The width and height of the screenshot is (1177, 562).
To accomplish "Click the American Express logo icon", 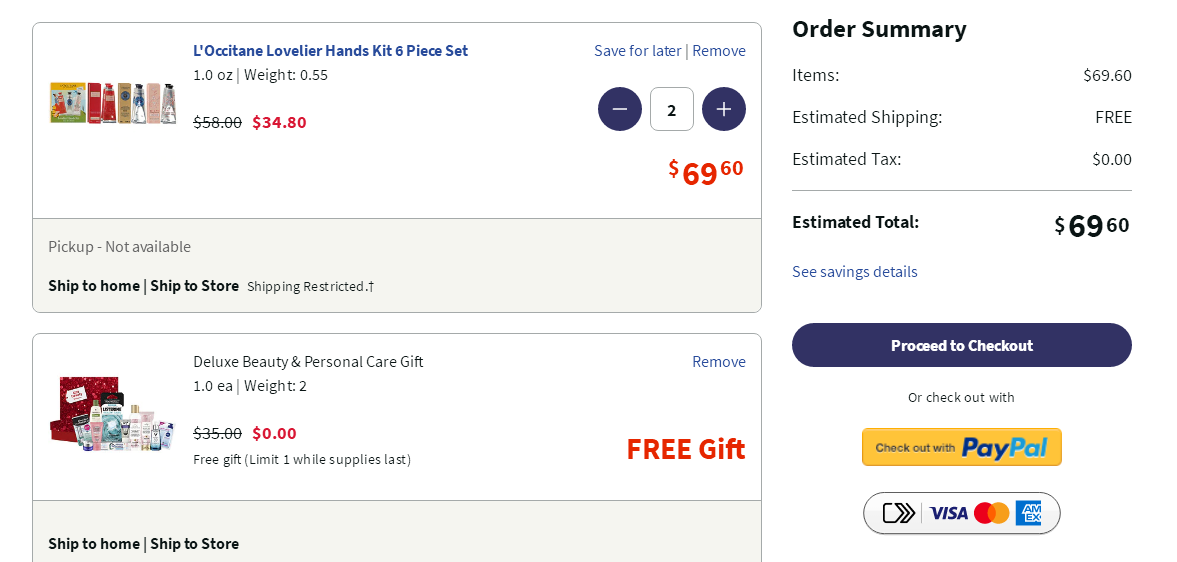I will [x=1028, y=513].
